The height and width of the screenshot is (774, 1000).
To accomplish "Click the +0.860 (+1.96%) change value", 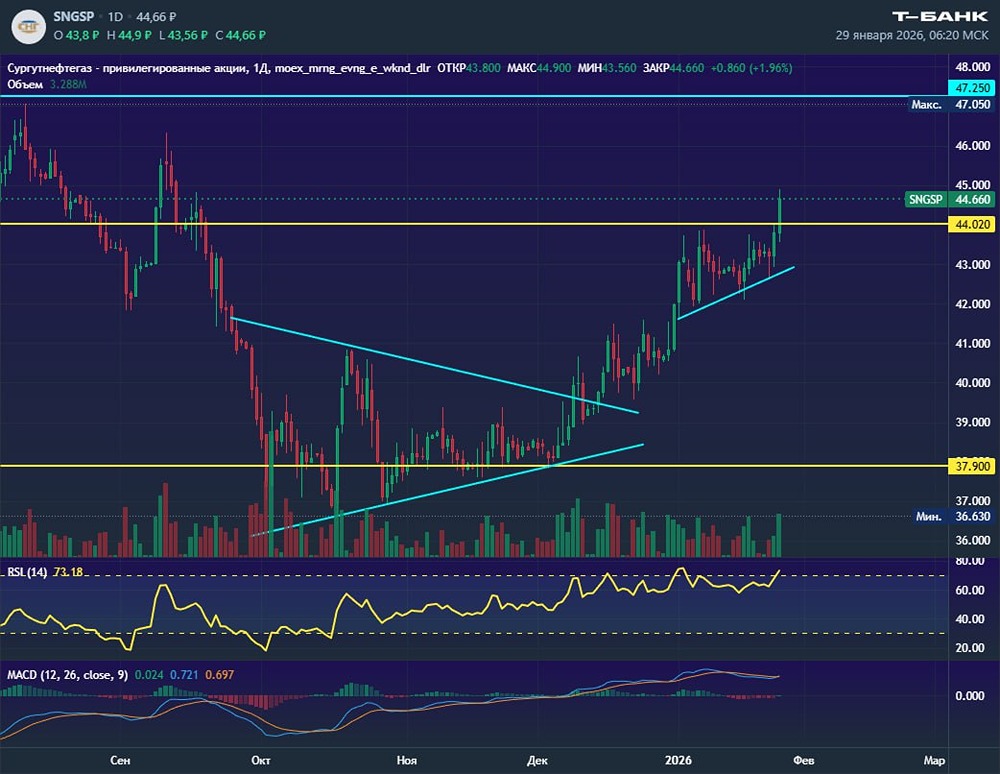I will [751, 68].
